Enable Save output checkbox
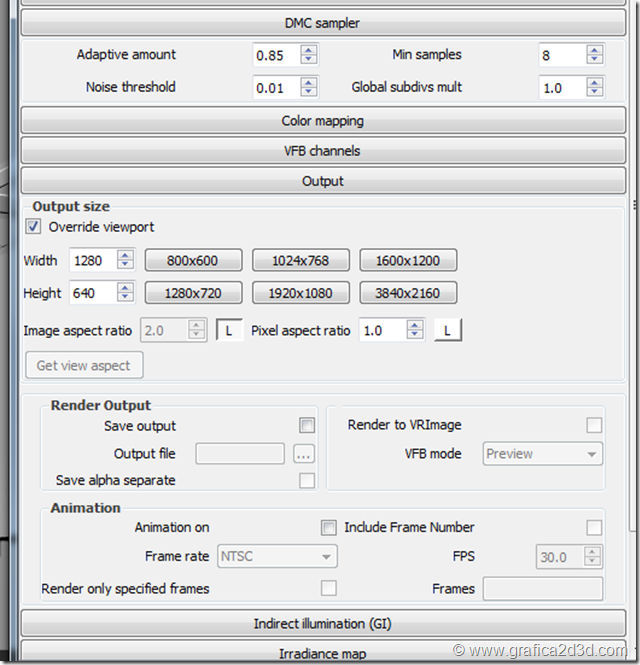The height and width of the screenshot is (665, 640). click(x=307, y=426)
